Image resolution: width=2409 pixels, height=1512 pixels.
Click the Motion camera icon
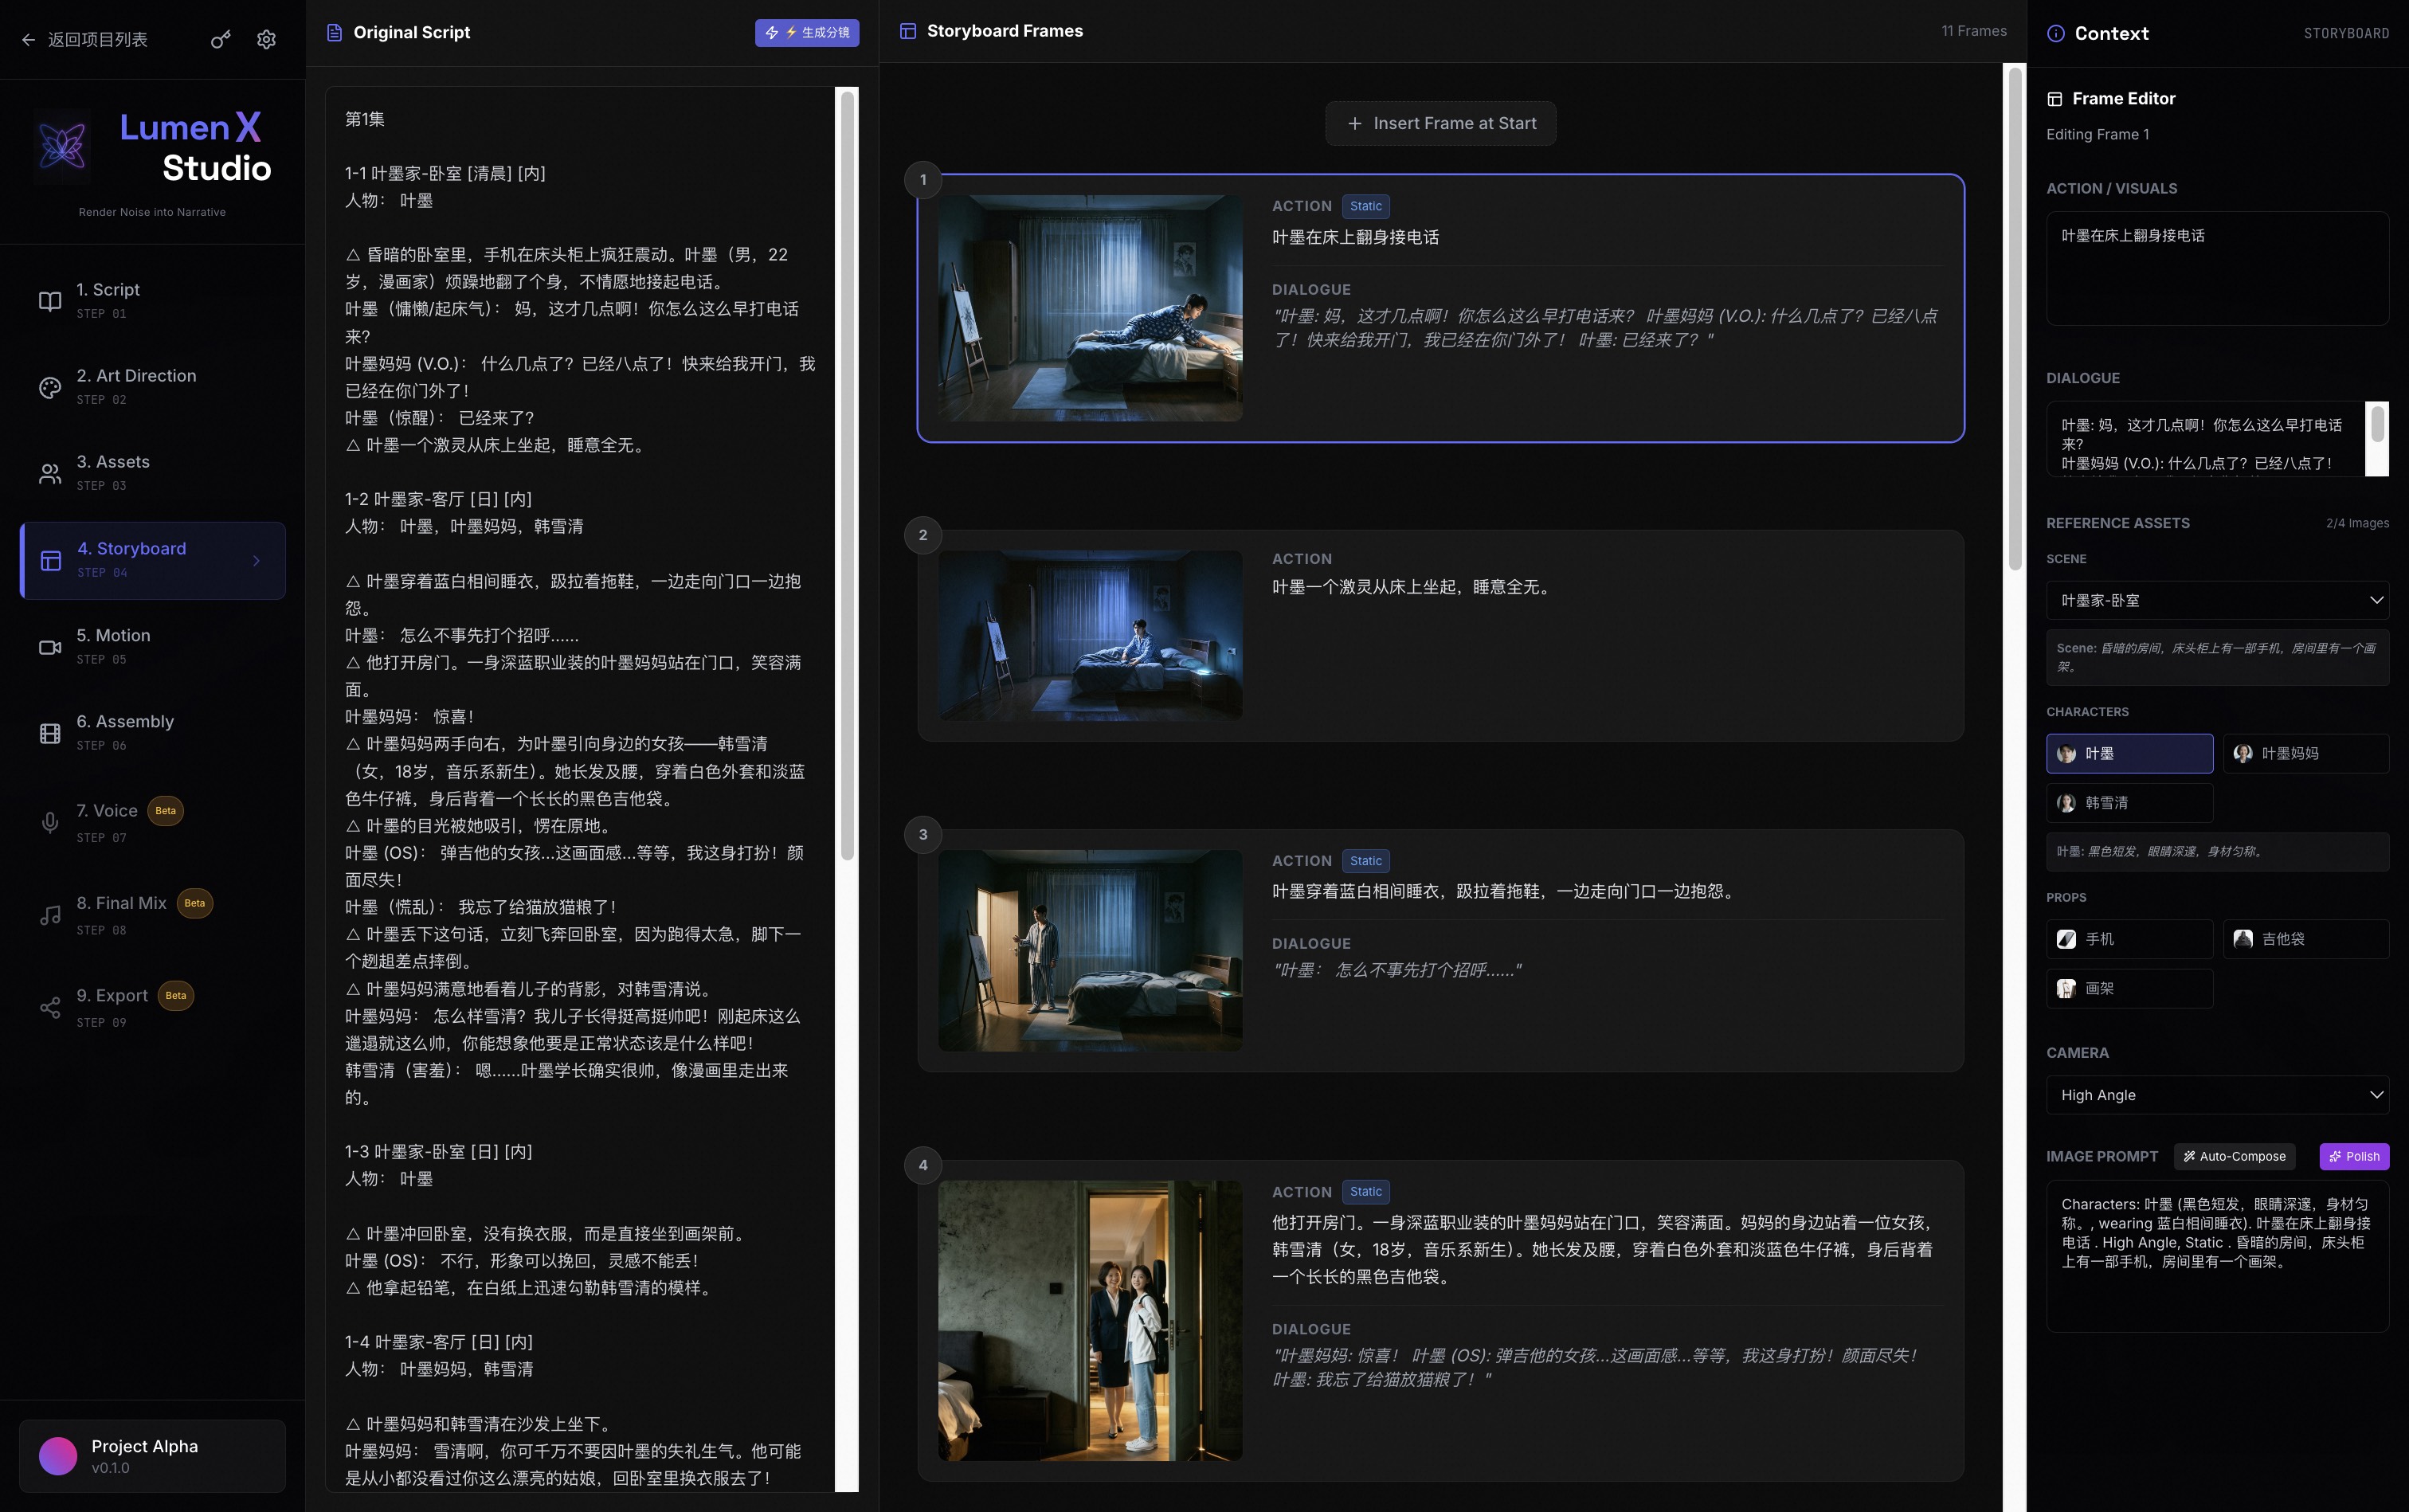[50, 647]
